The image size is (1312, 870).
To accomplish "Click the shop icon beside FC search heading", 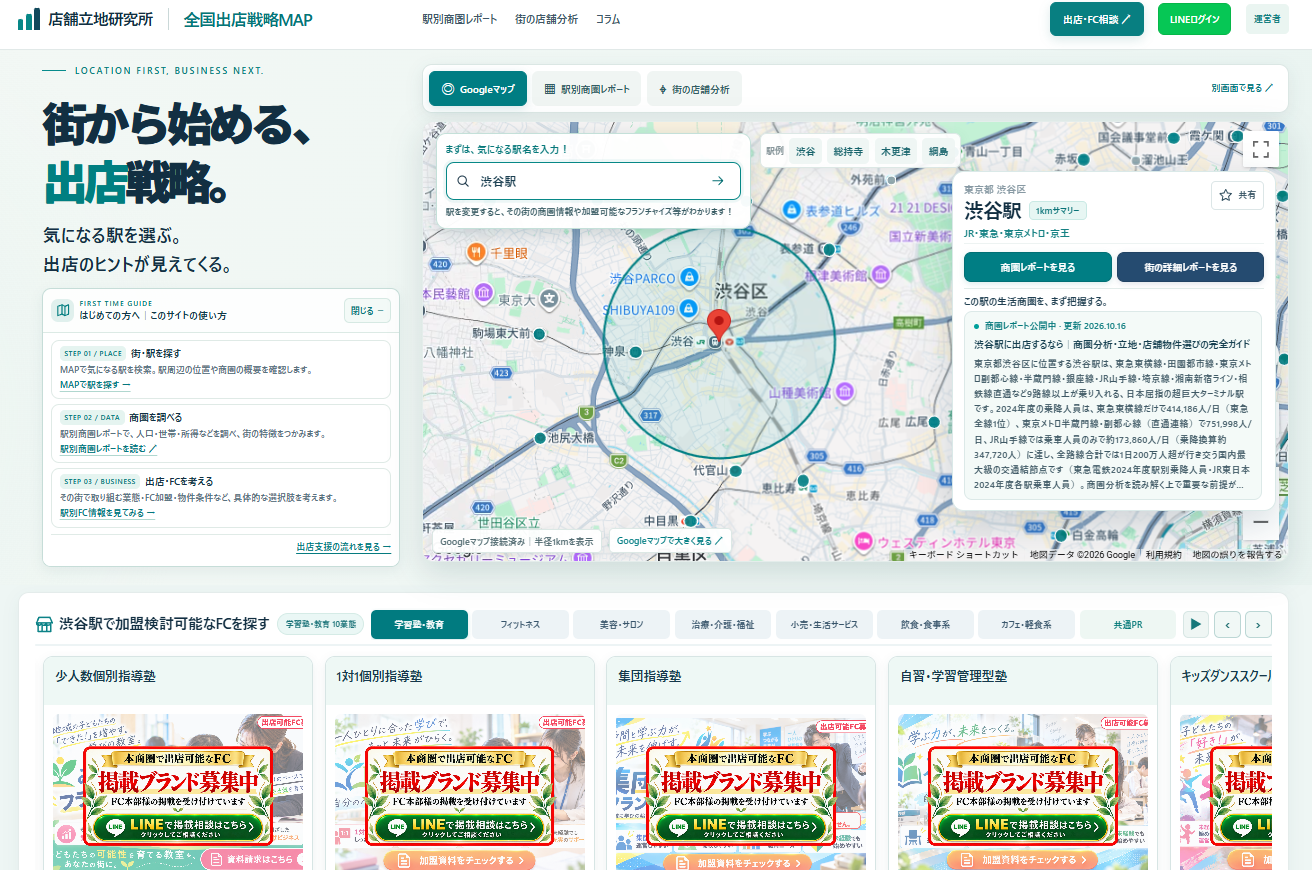I will pos(44,624).
